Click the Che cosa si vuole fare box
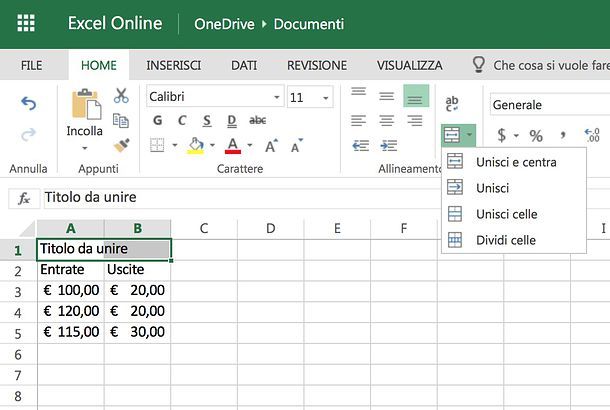This screenshot has width=610, height=410. point(541,65)
